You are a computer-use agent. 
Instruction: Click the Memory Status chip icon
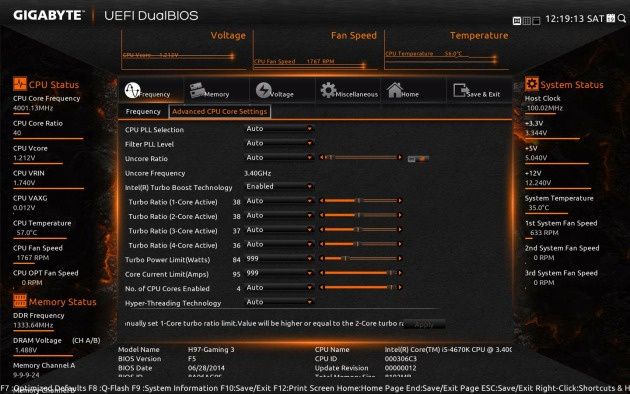coord(20,301)
